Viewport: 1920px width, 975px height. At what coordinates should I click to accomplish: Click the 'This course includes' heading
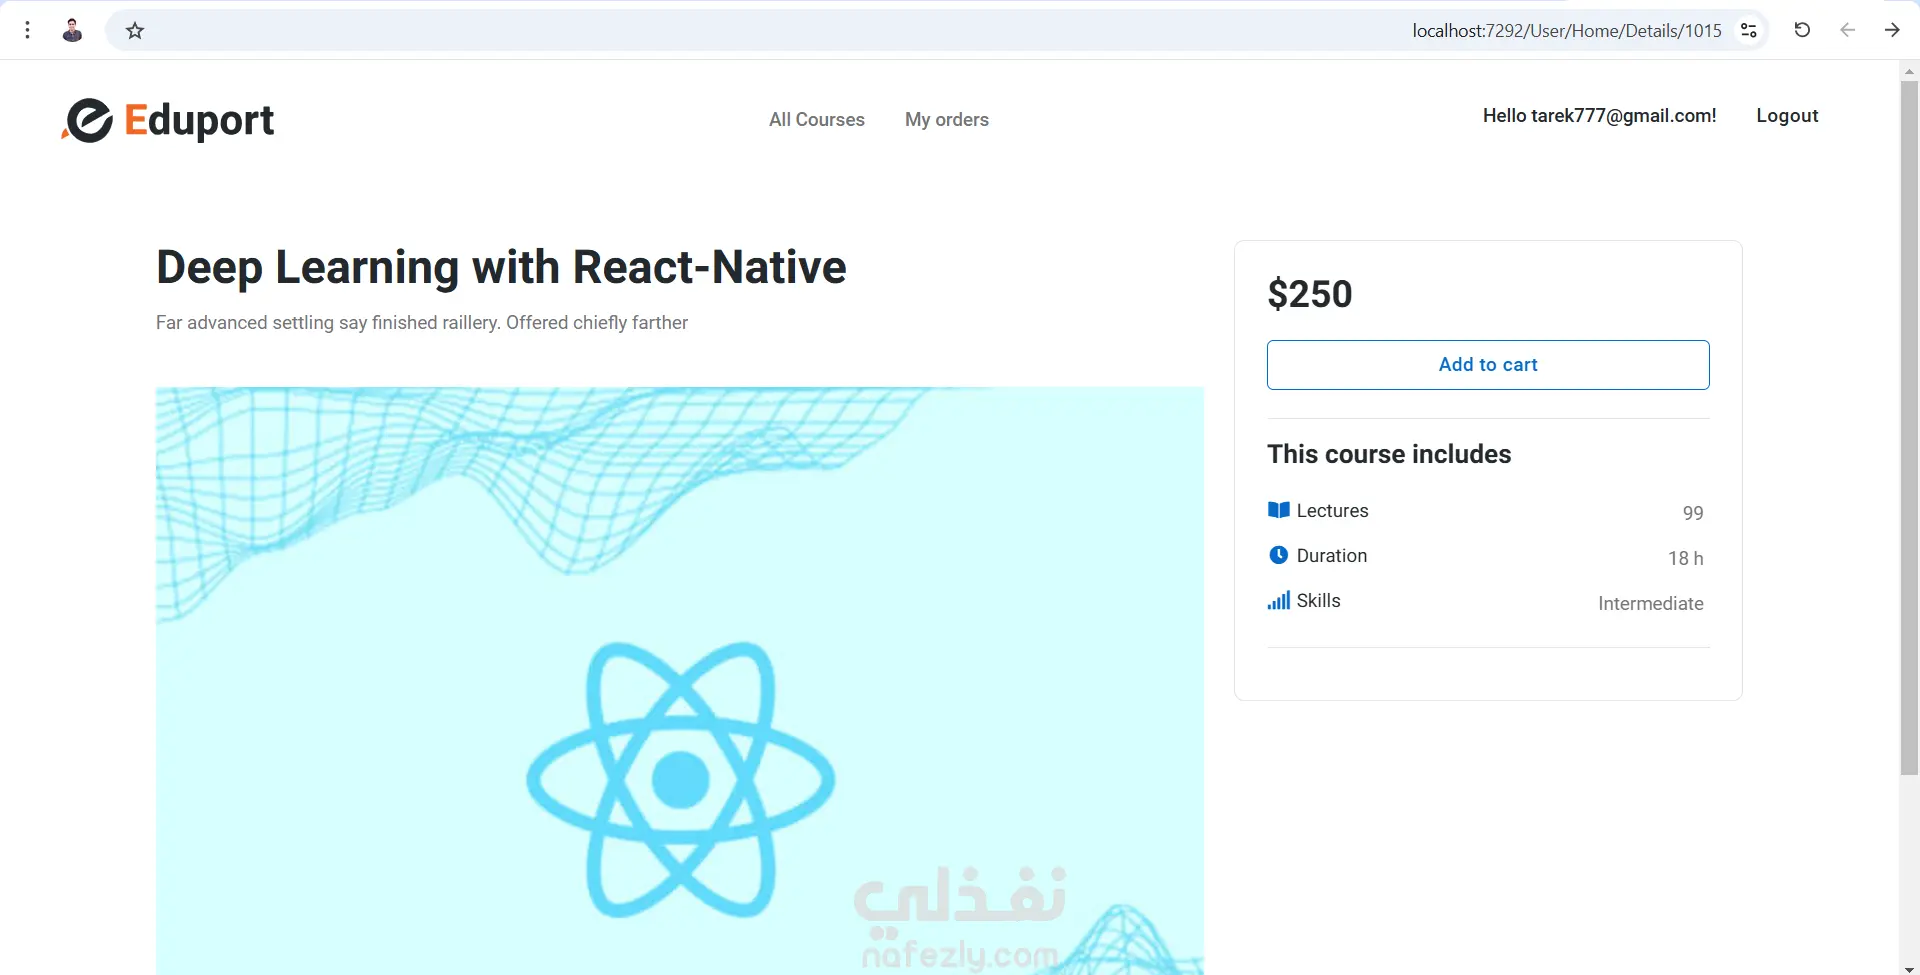(x=1389, y=454)
